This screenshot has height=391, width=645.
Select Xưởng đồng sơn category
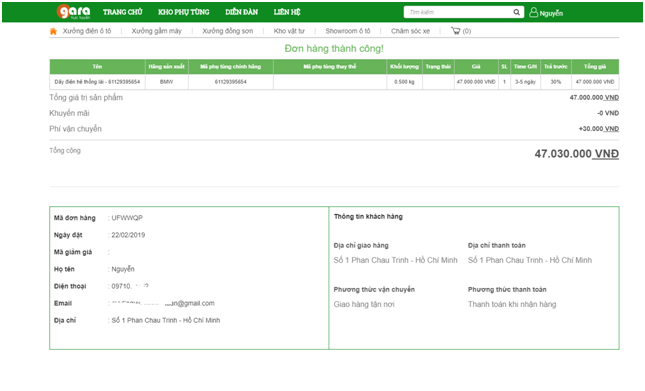click(x=227, y=31)
